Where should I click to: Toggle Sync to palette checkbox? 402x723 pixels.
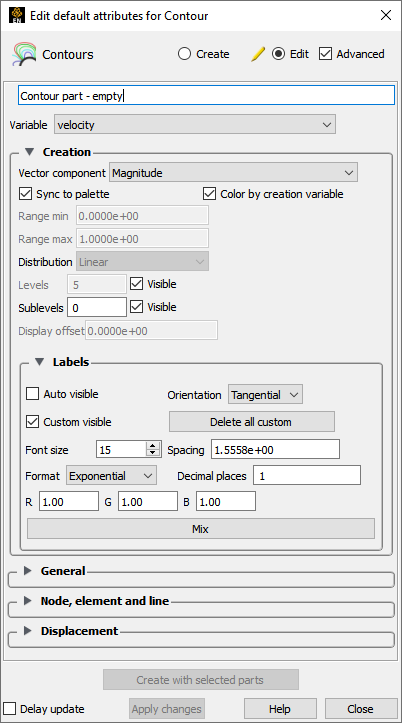tap(25, 194)
